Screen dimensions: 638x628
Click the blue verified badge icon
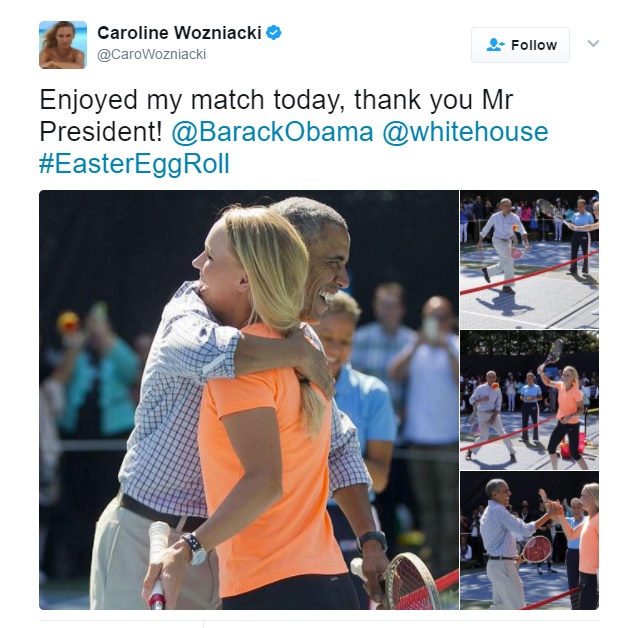pos(273,33)
